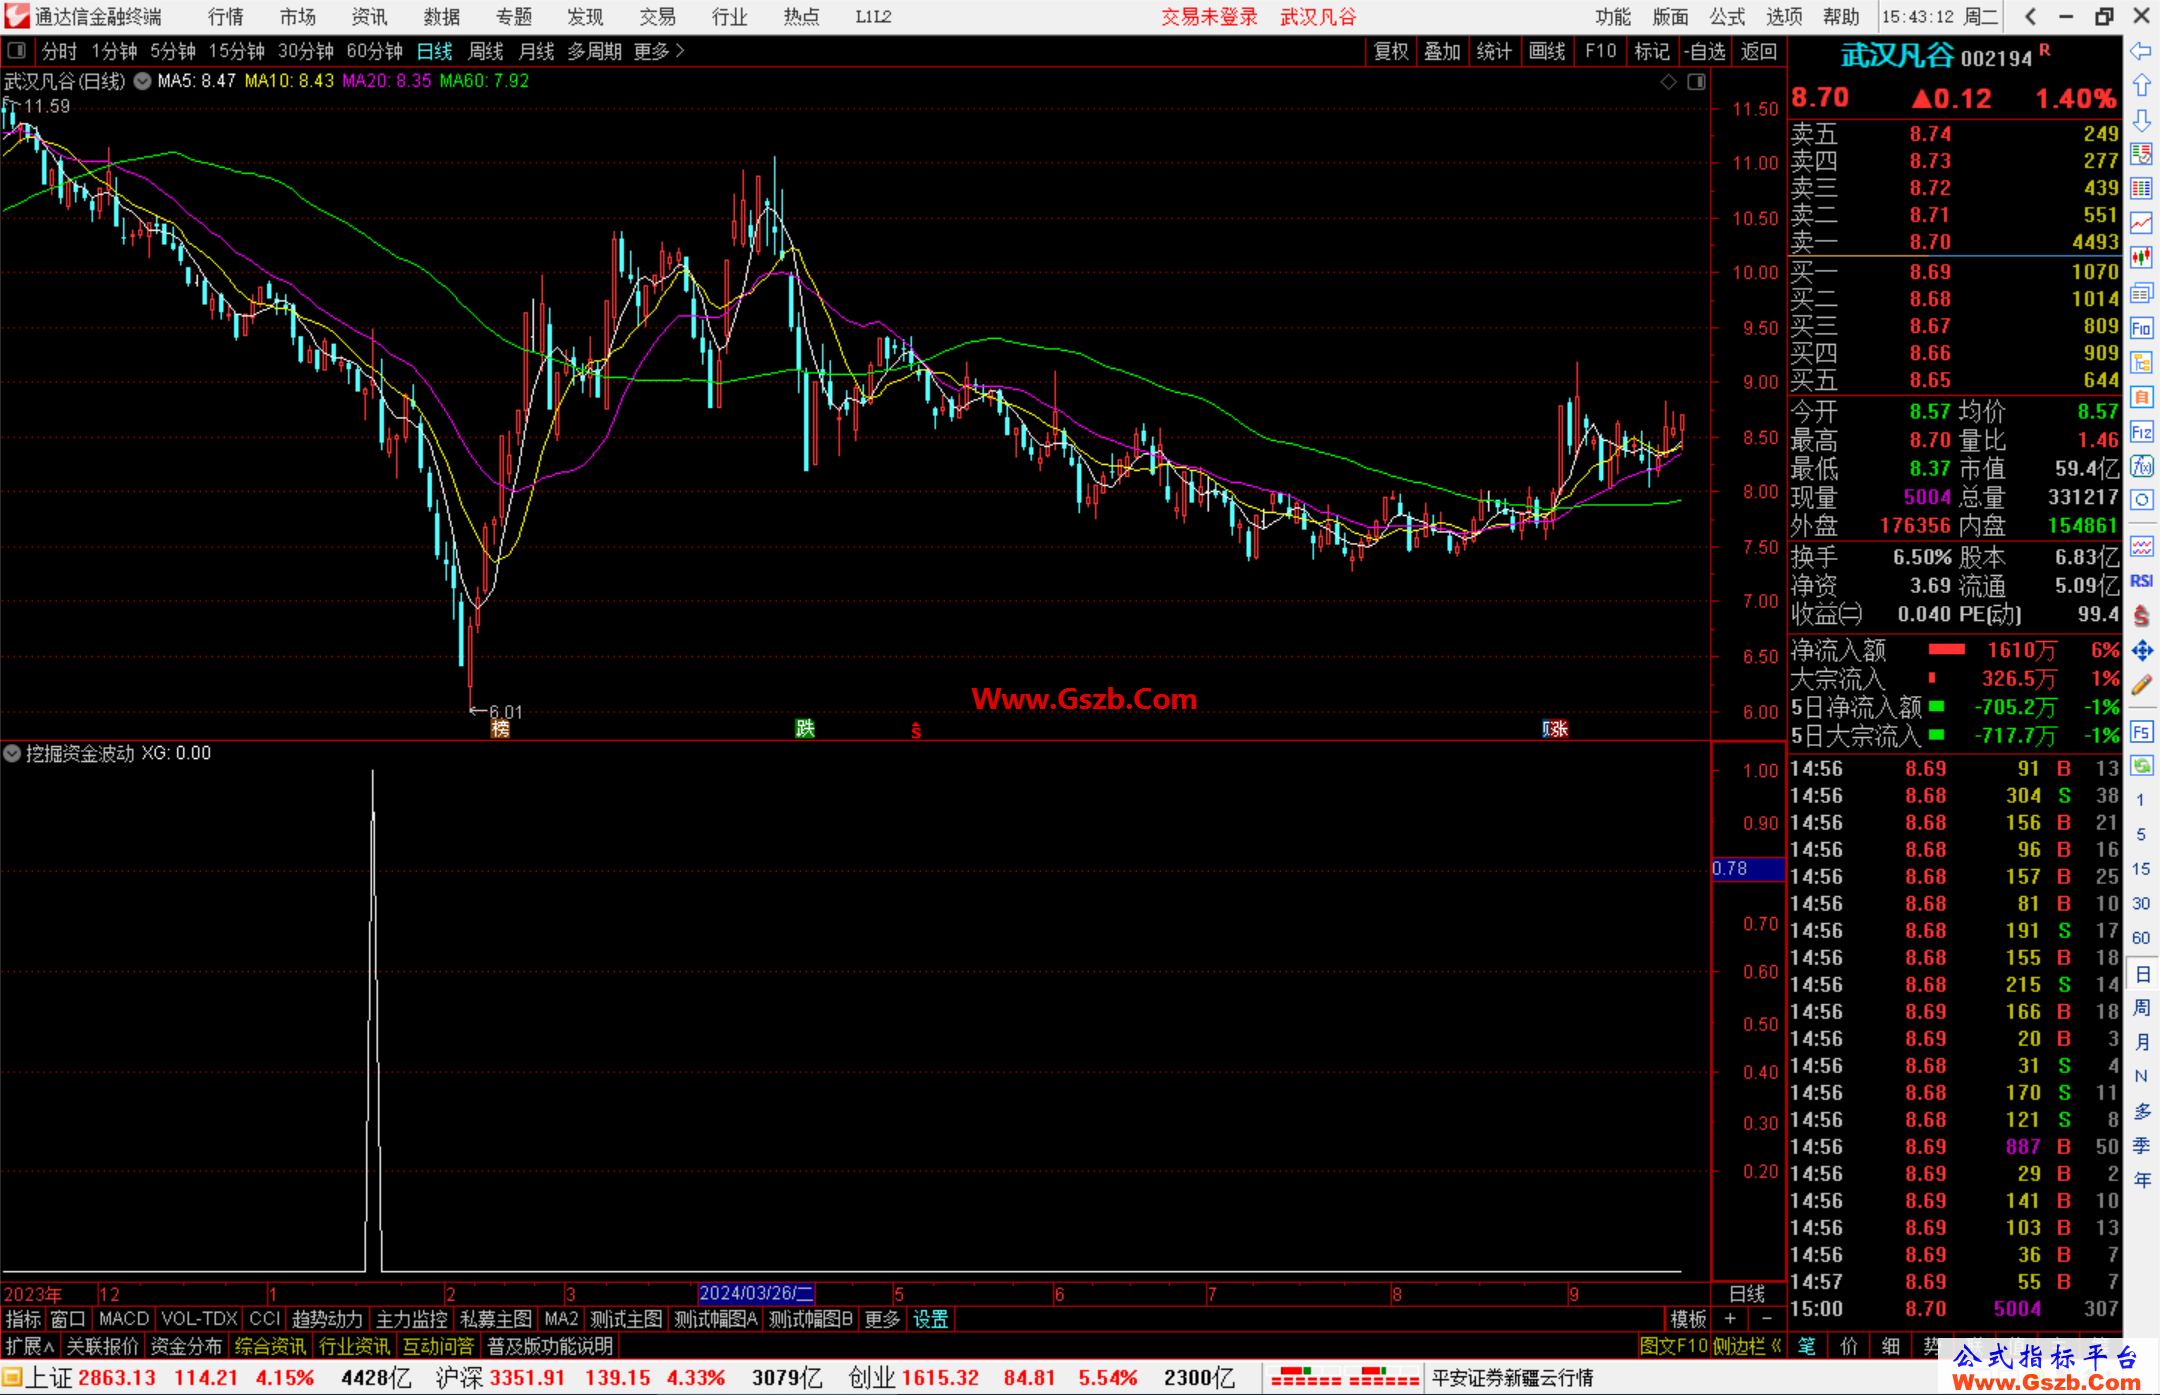Image resolution: width=2160 pixels, height=1395 pixels.
Task: Switch to the 15分钟 tab
Action: tap(236, 51)
